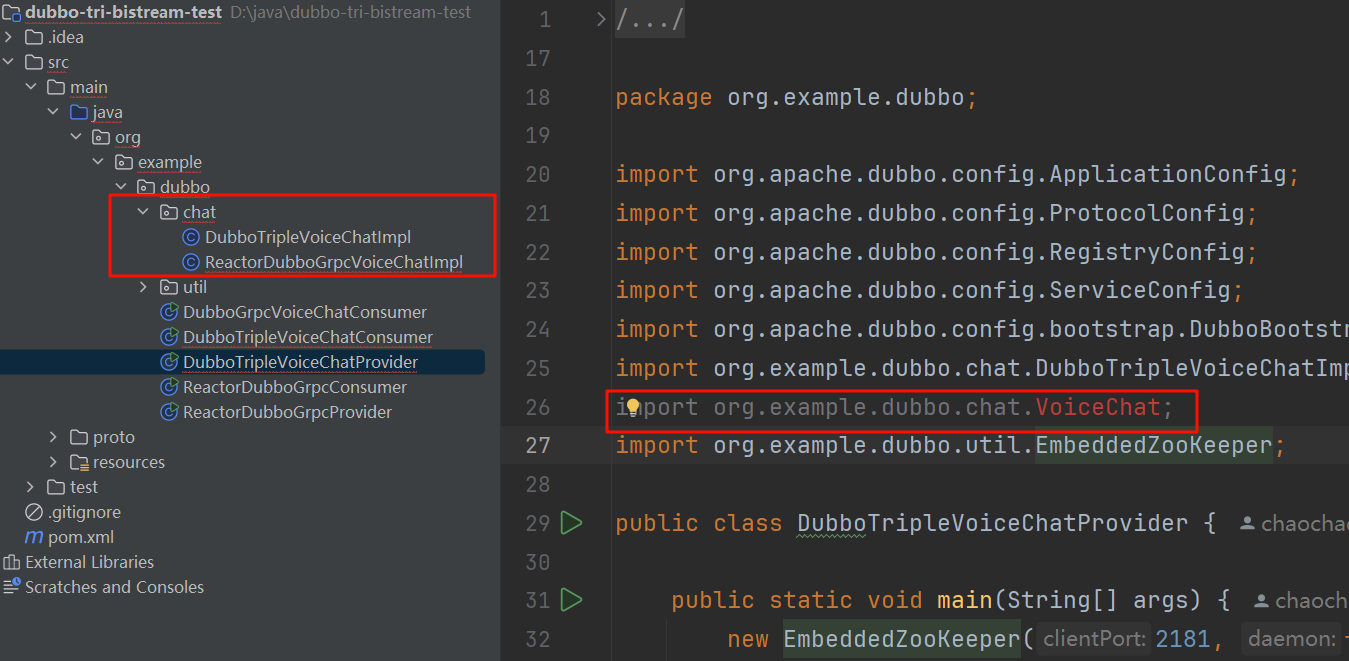This screenshot has height=661, width=1349.
Task: Collapse the dubbo package
Action: tap(121, 188)
